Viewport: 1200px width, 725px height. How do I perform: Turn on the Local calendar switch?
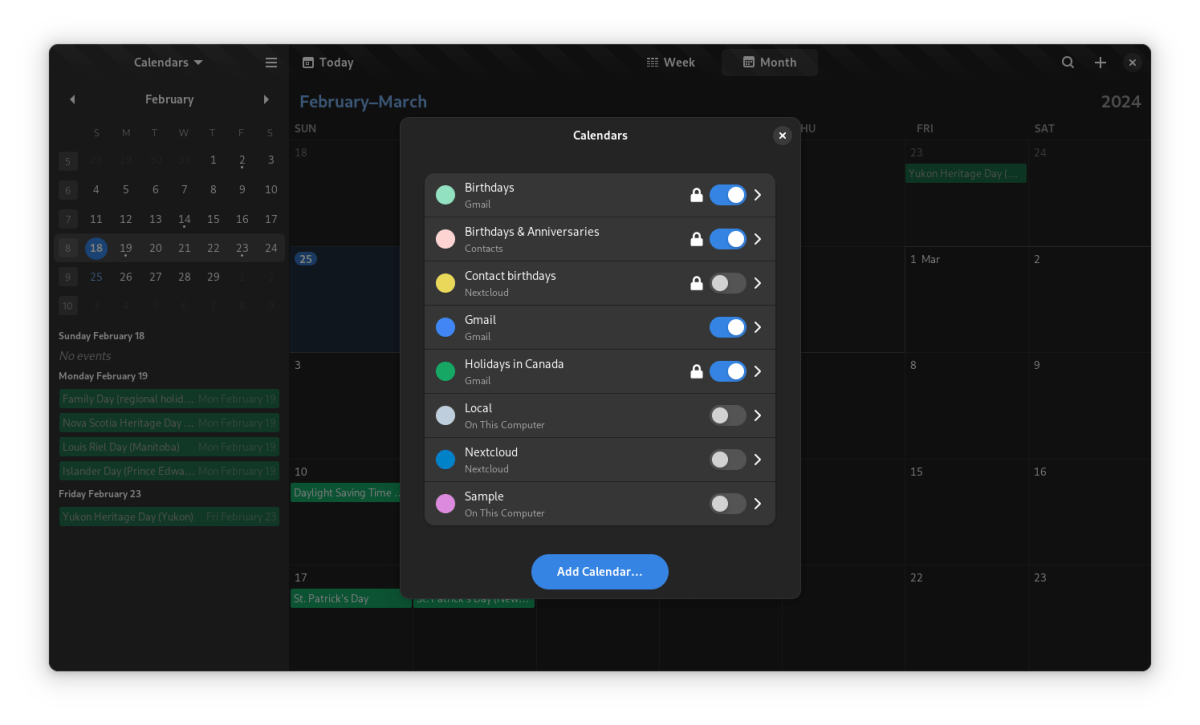(728, 415)
